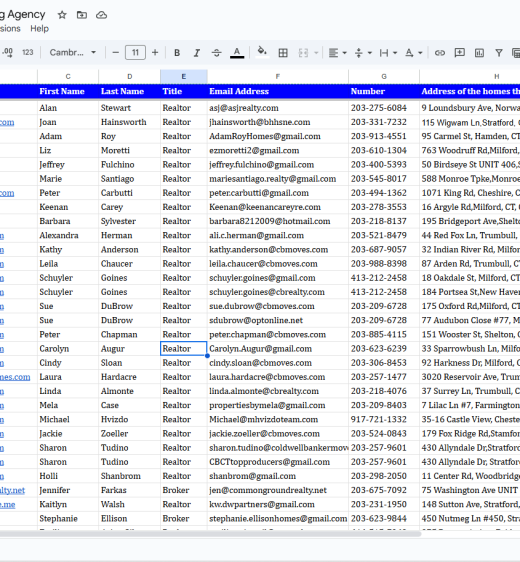Image resolution: width=520 pixels, height=562 pixels.
Task: Select kathy.anderson@cbmoves.com cell
Action: click(x=278, y=249)
